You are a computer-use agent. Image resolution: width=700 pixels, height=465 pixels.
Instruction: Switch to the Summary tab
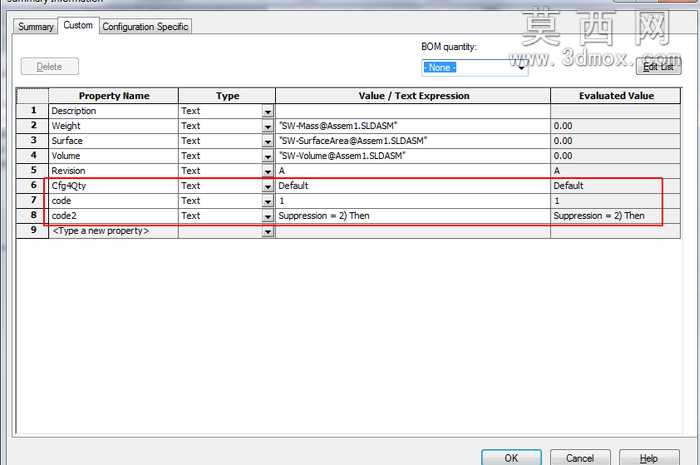pyautogui.click(x=35, y=27)
